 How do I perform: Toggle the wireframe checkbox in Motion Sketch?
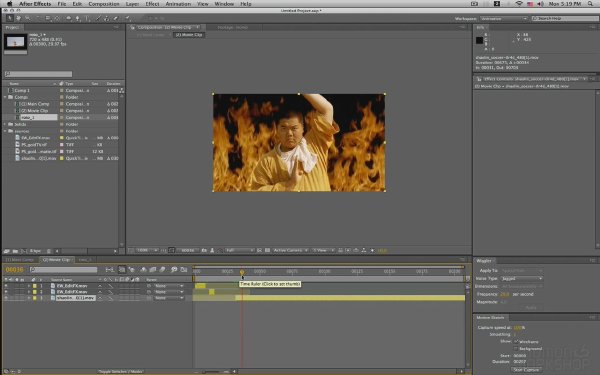tap(516, 341)
